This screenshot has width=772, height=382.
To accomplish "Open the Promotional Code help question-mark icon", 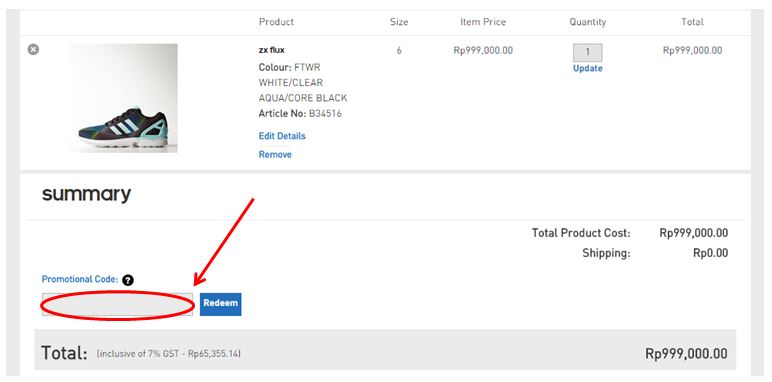I will pos(128,280).
